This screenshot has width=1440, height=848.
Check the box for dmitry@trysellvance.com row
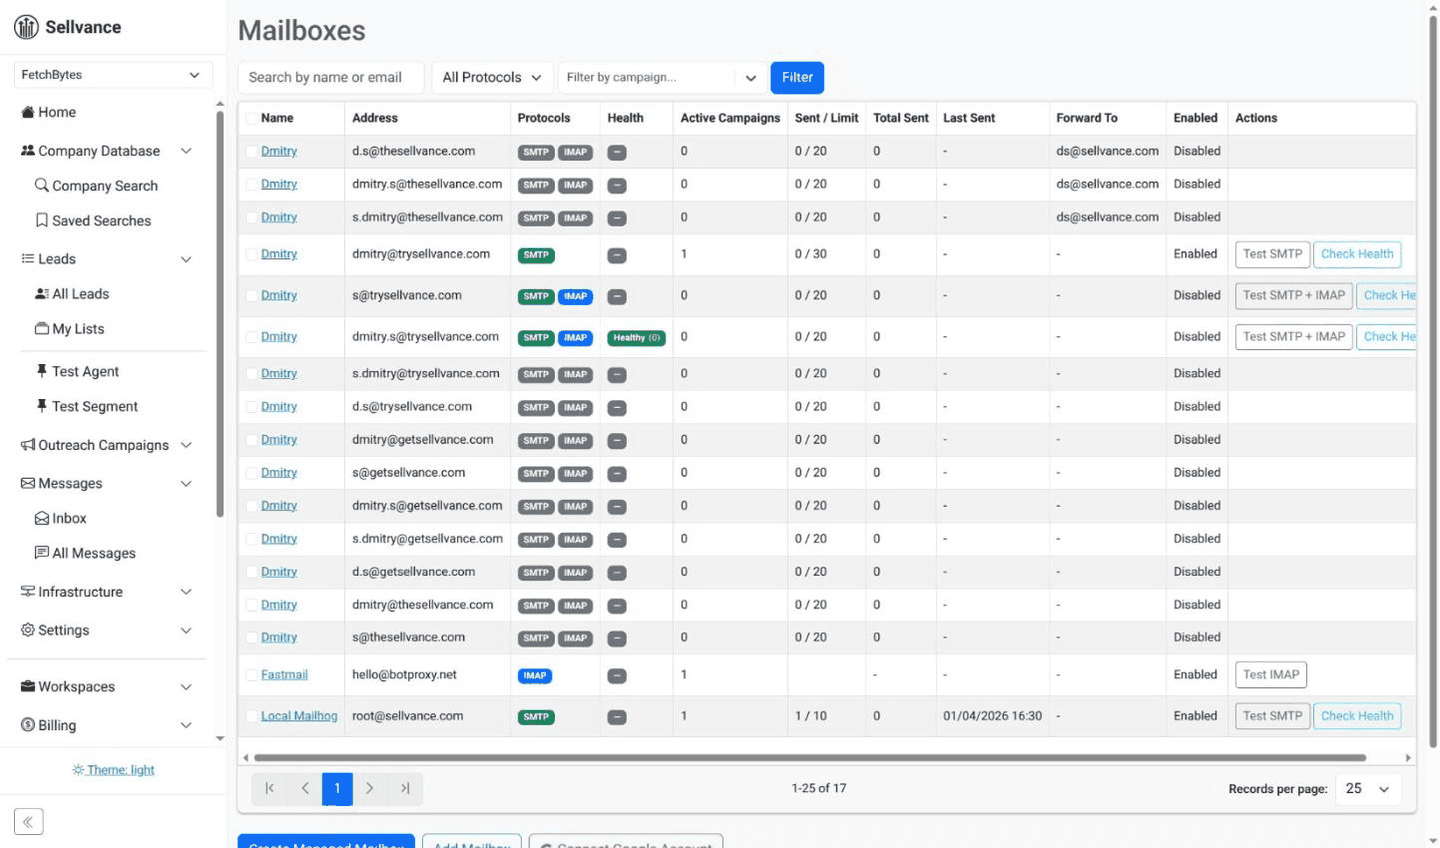(x=252, y=255)
